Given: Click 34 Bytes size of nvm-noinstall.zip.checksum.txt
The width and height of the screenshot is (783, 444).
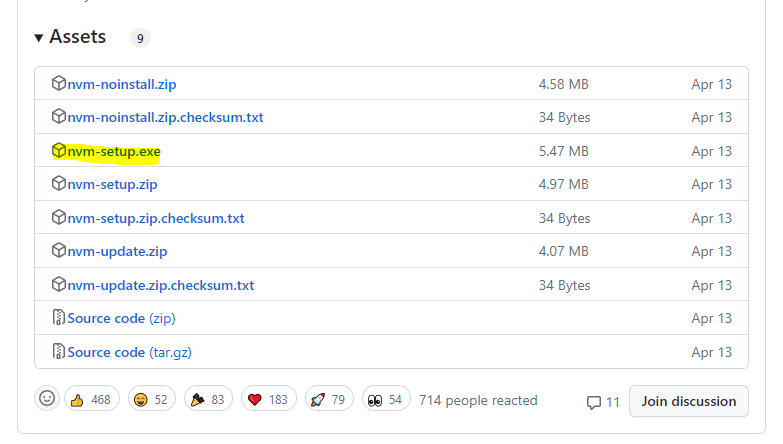Looking at the screenshot, I should pos(564,117).
